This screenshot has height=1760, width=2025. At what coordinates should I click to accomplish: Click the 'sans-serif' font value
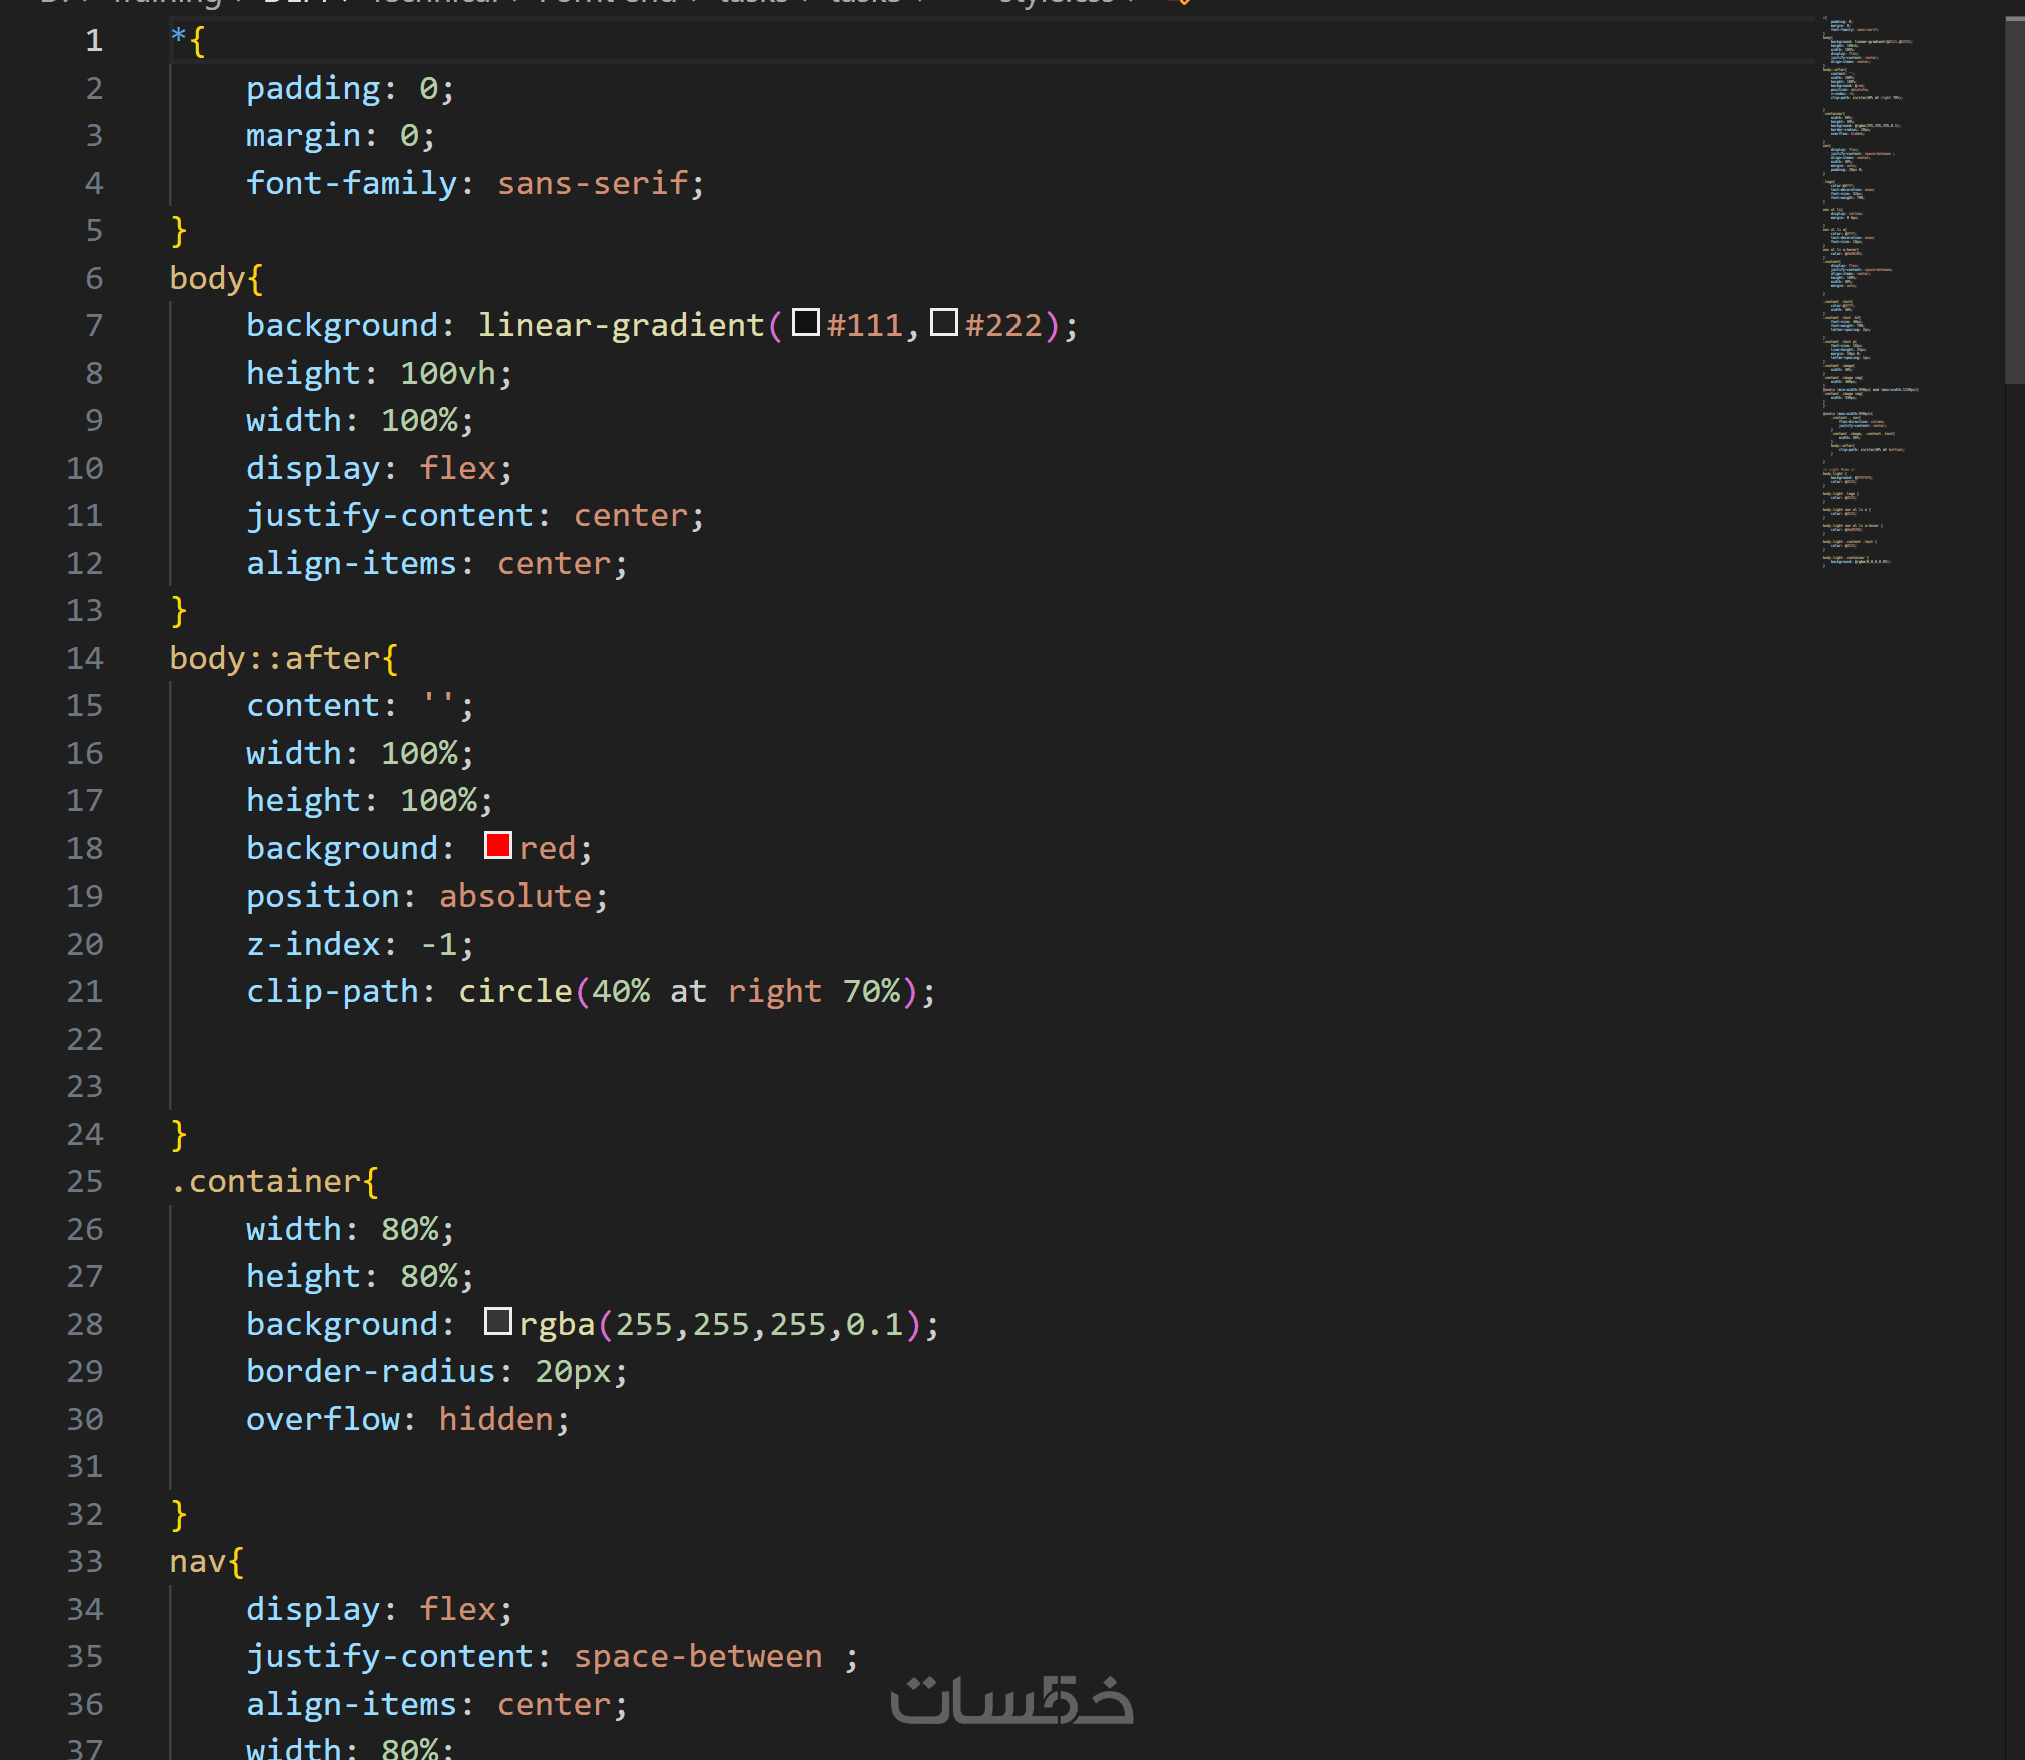pos(593,183)
